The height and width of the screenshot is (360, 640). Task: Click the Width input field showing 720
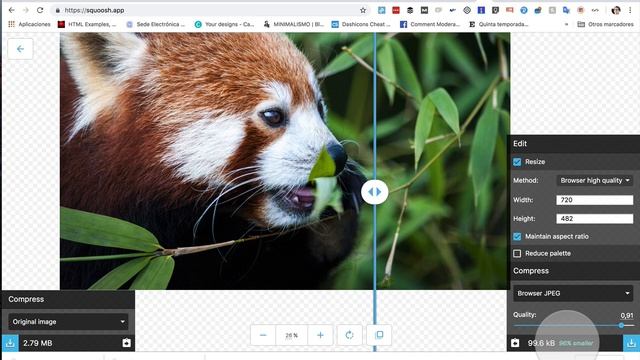click(594, 200)
